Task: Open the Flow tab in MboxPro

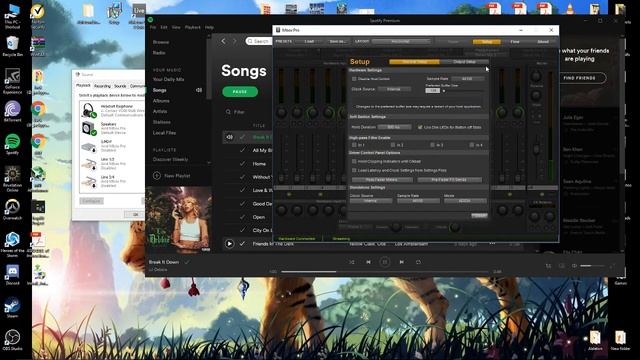Action: click(x=515, y=42)
